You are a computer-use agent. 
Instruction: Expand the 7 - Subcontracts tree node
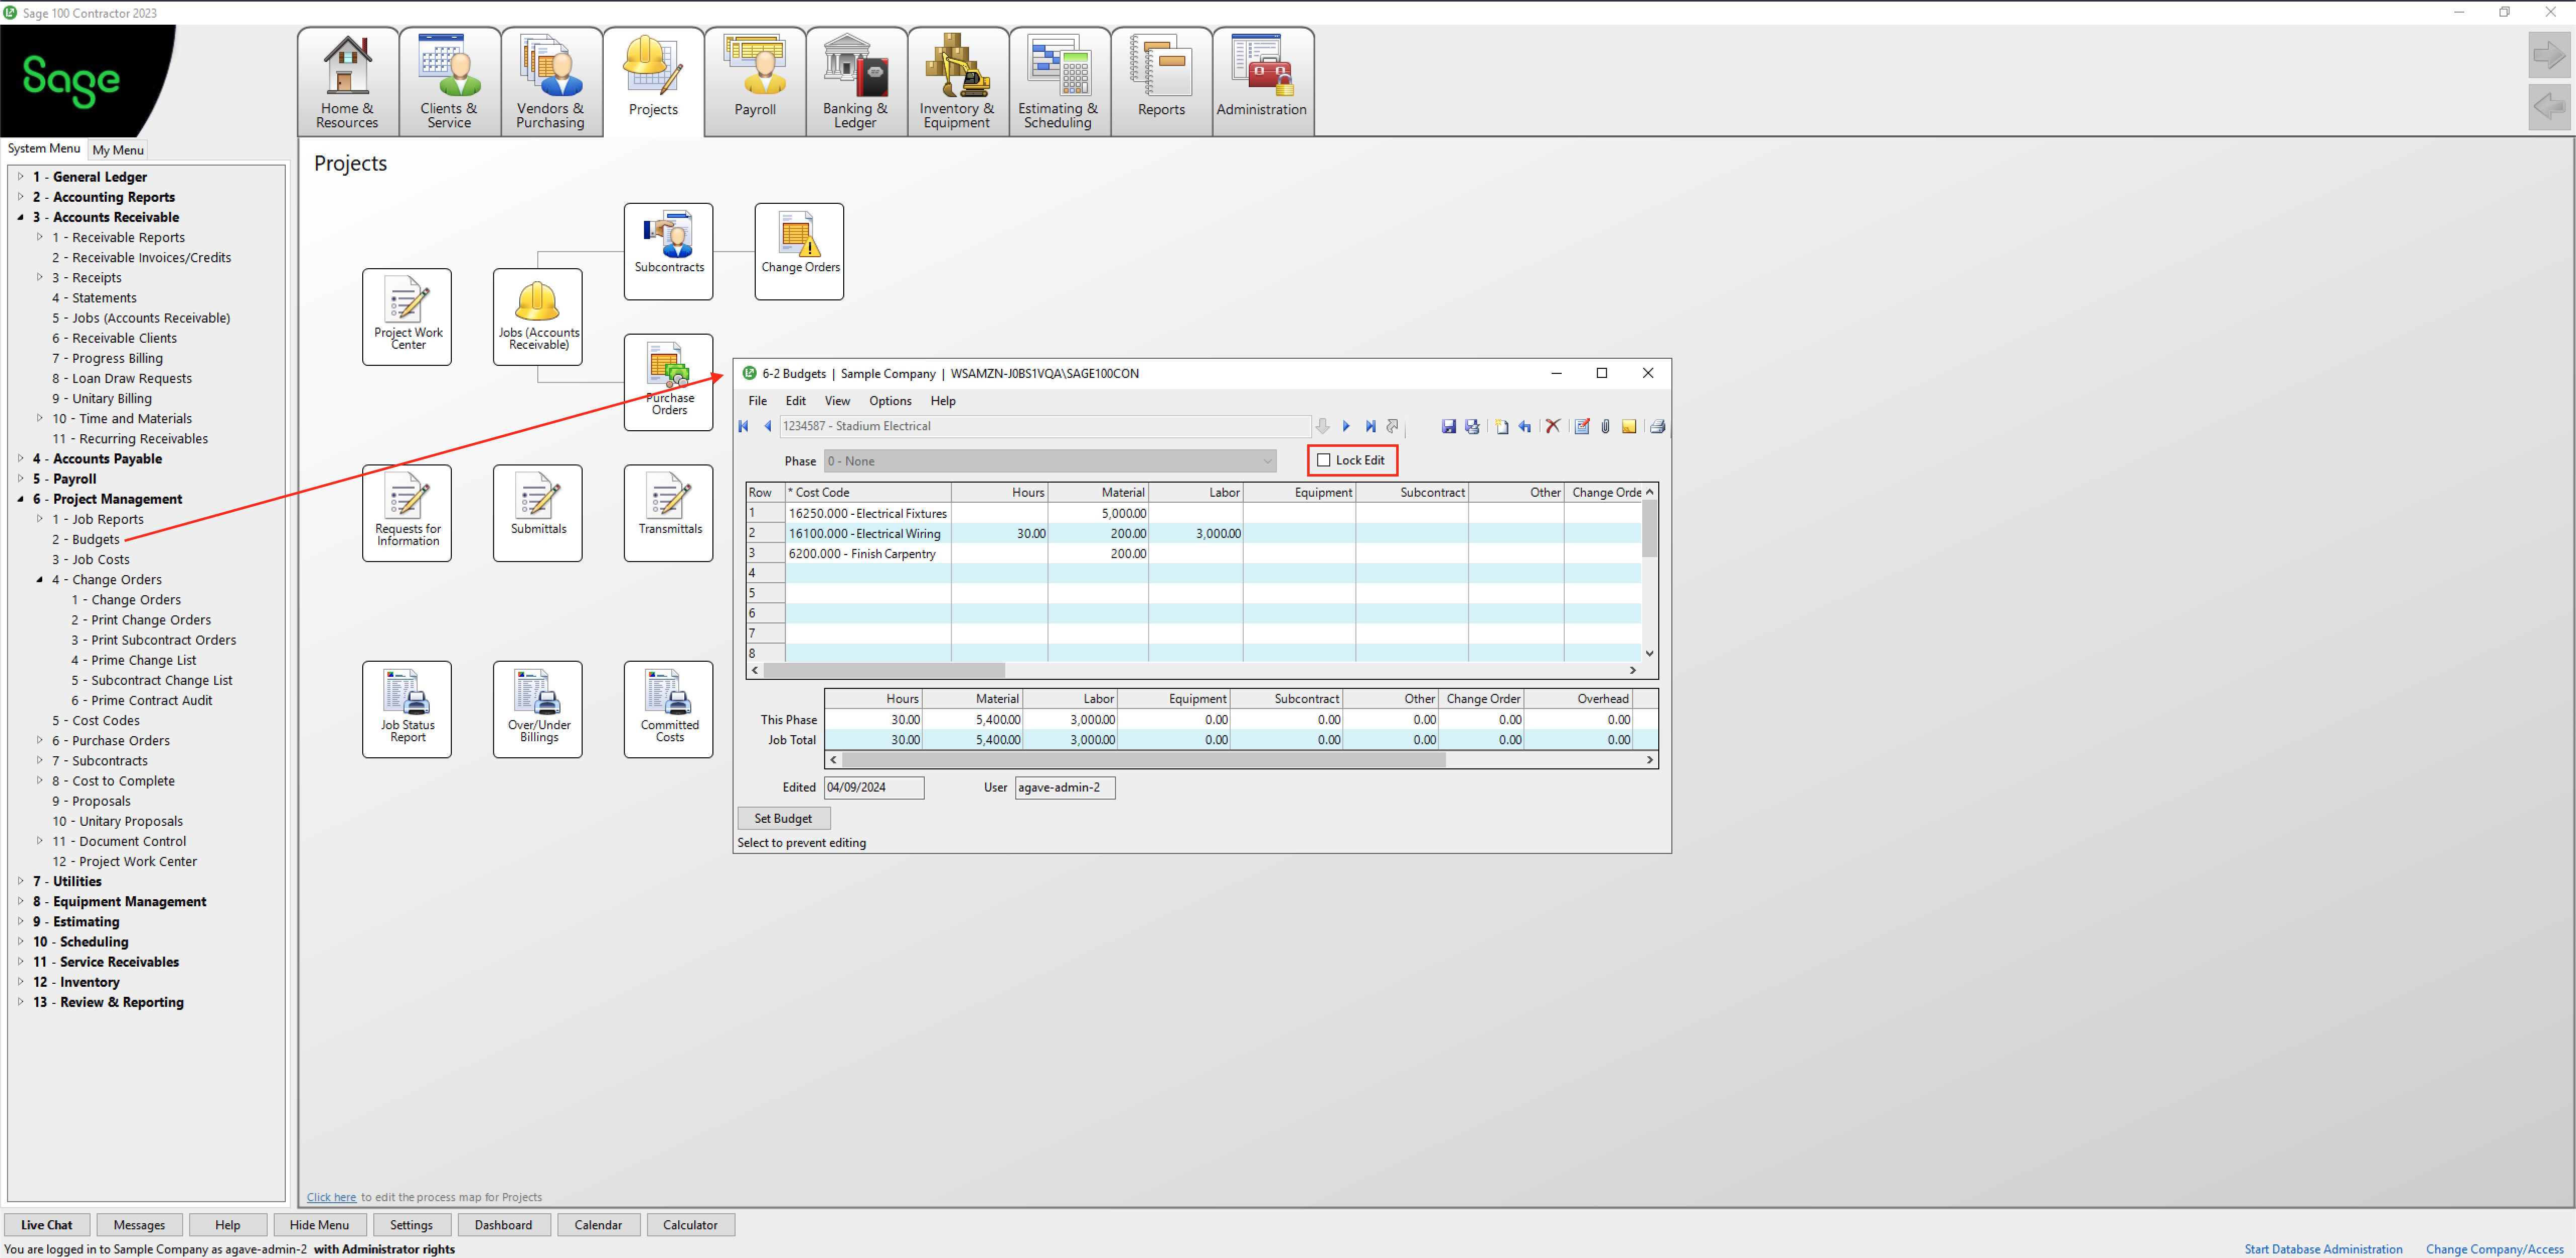click(x=40, y=760)
